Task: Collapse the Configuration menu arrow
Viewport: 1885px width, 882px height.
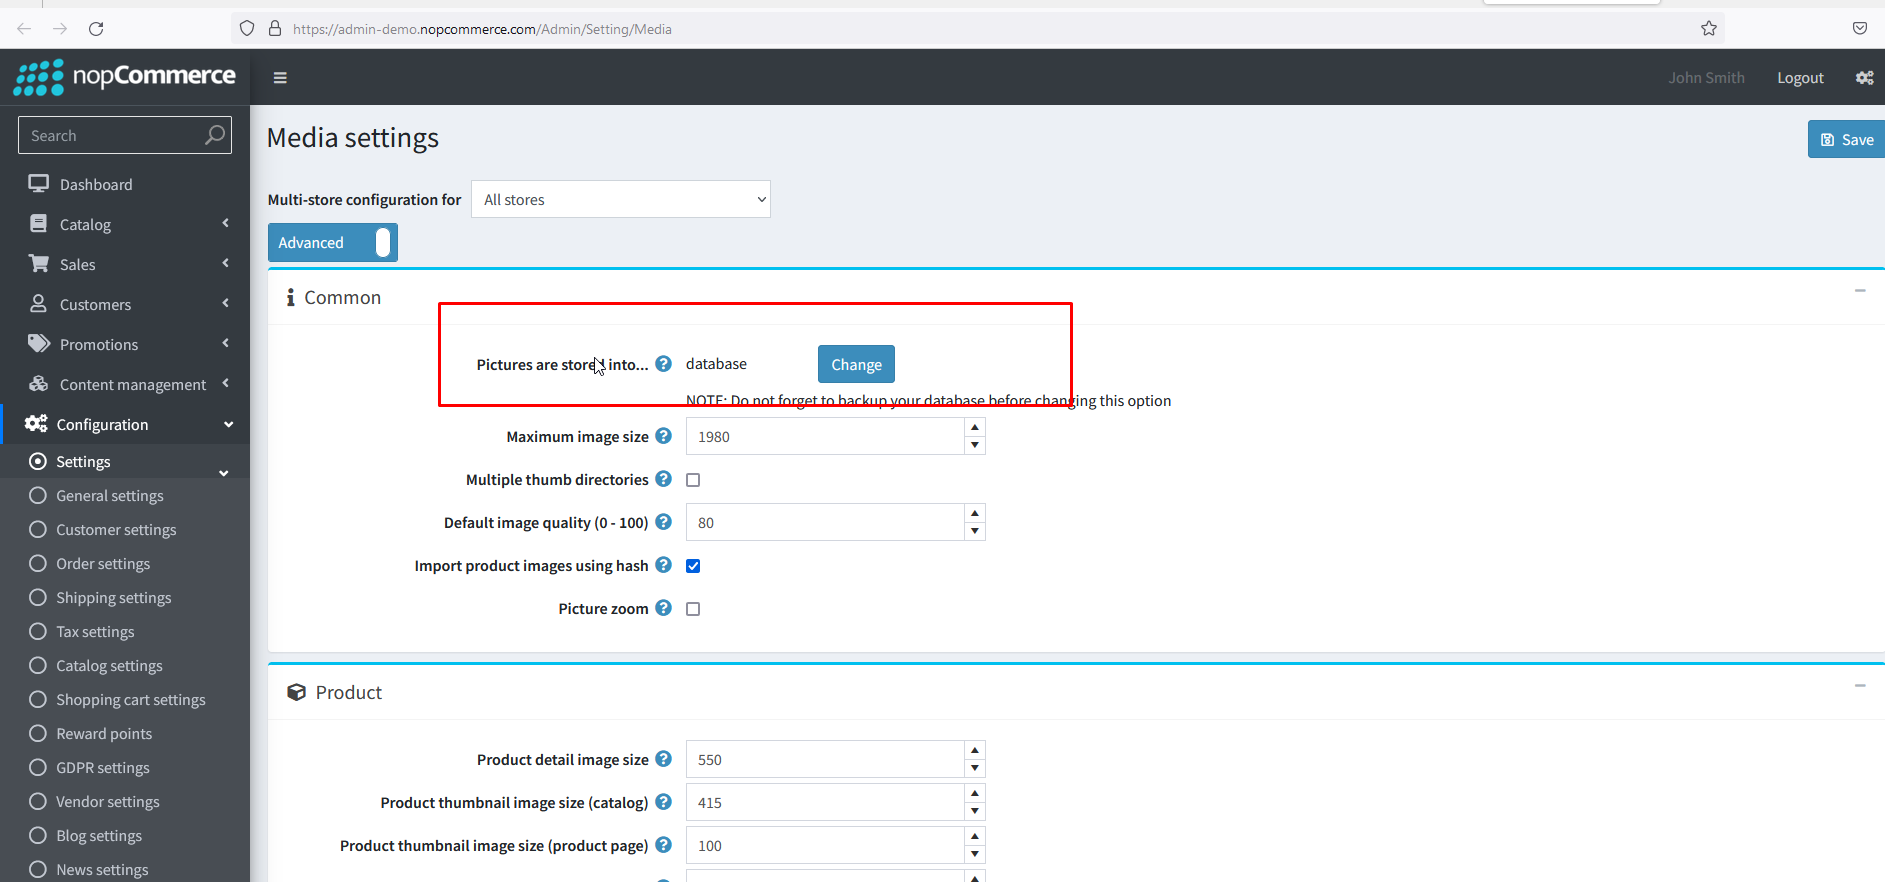Action: [228, 425]
